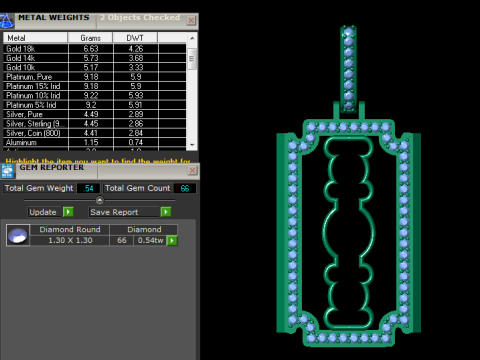Click the Update button
480x360 pixels.
[x=45, y=212]
